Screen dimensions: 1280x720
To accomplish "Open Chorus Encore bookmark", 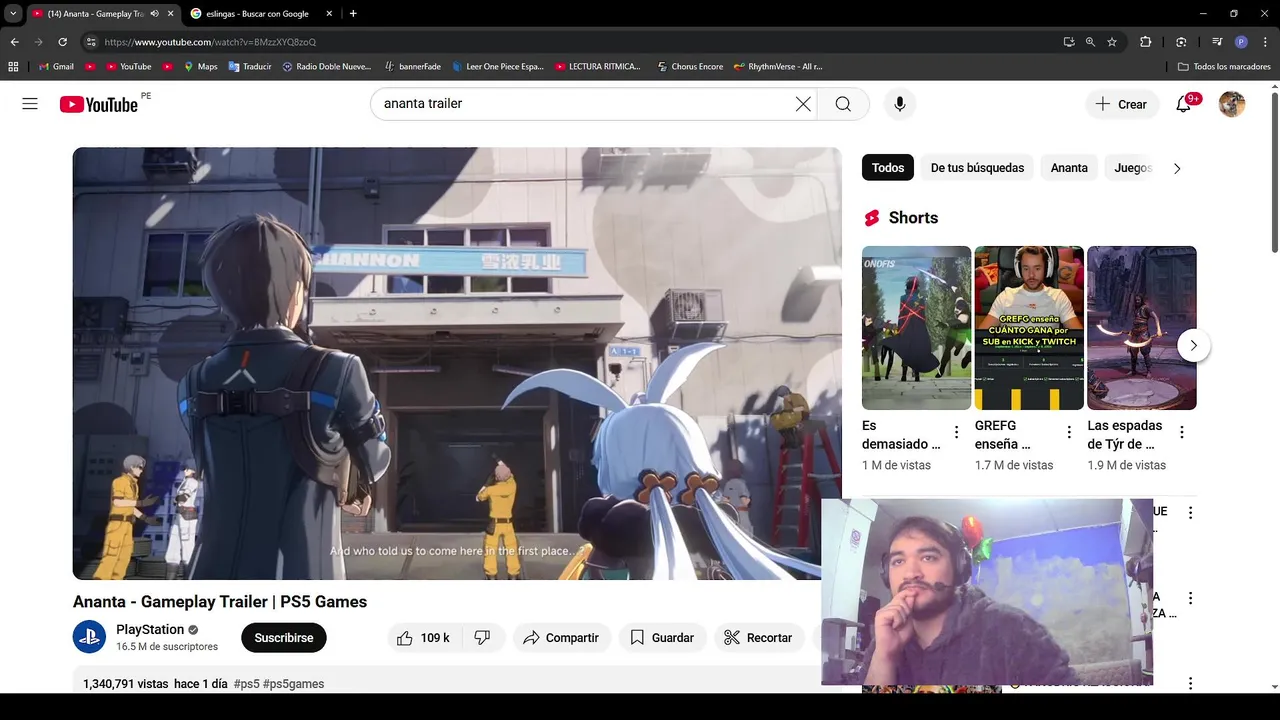I will (x=690, y=67).
